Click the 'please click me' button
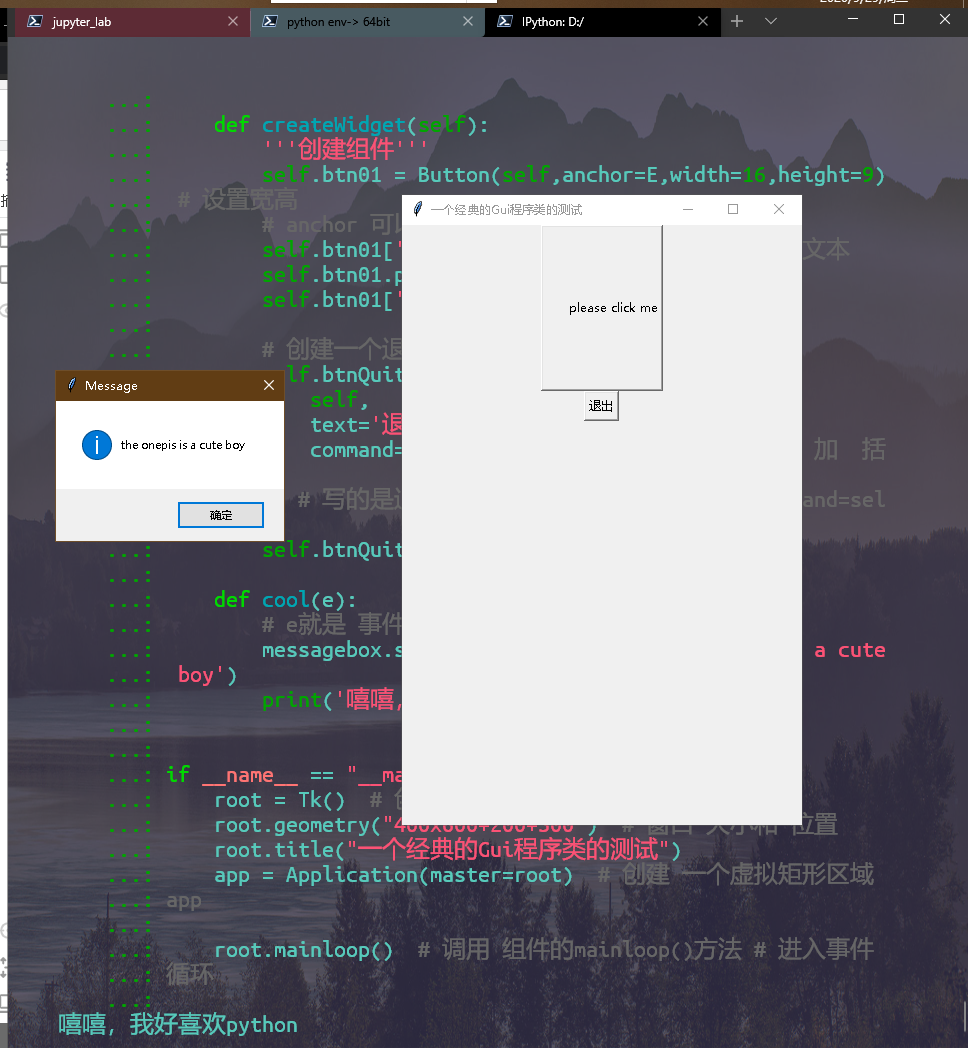 pyautogui.click(x=602, y=308)
